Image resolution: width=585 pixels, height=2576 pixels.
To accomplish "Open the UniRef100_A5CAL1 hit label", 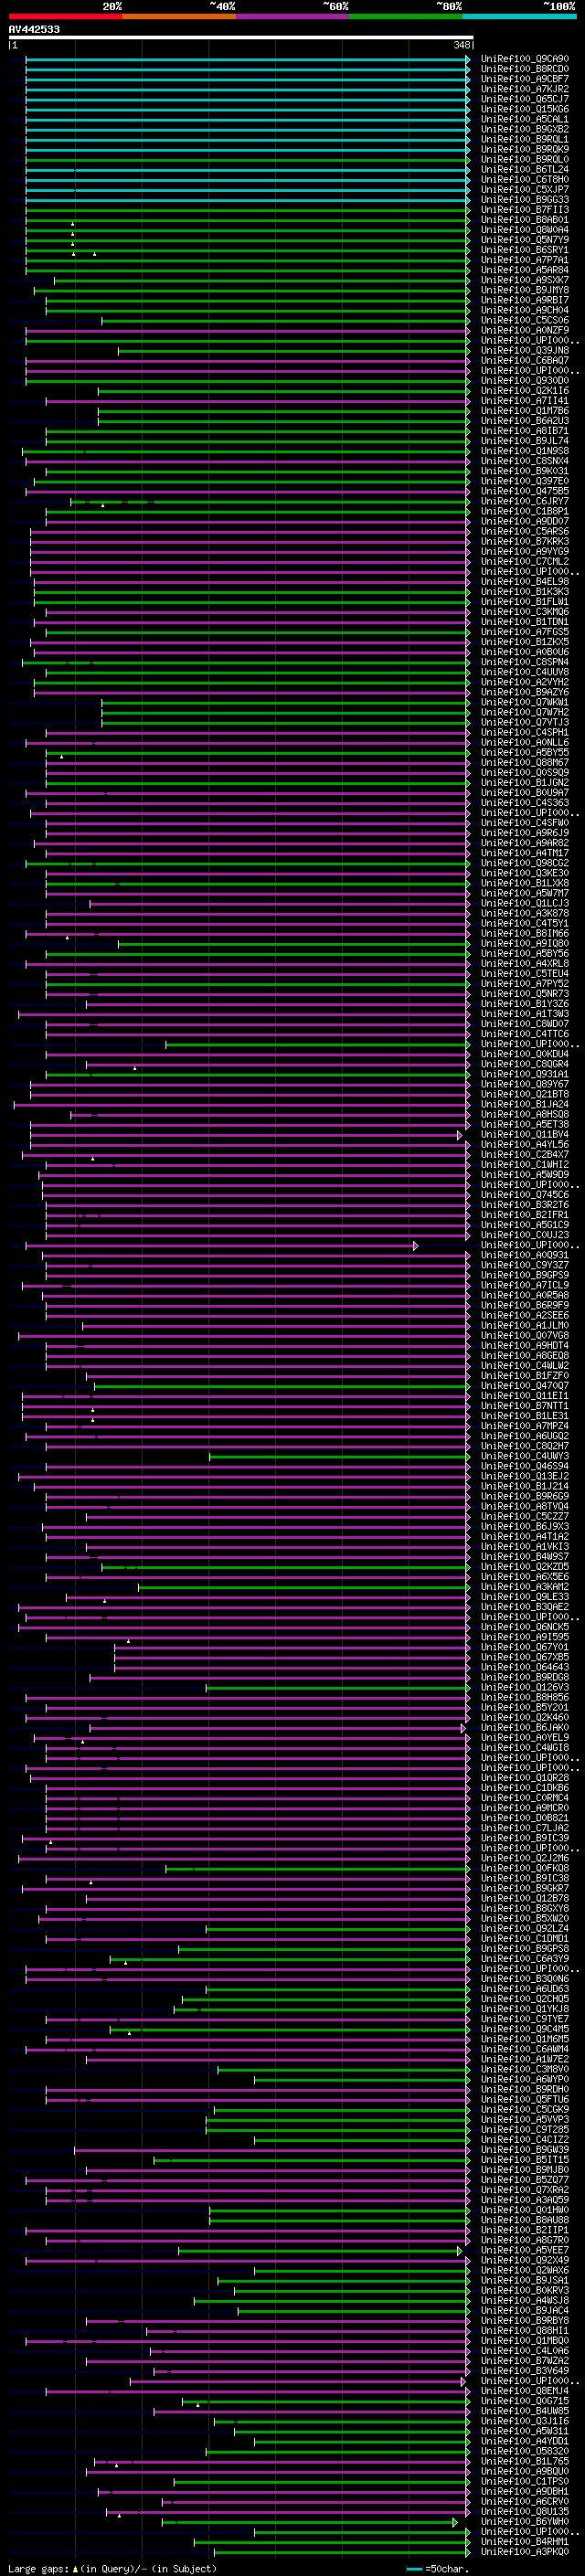I will click(525, 119).
